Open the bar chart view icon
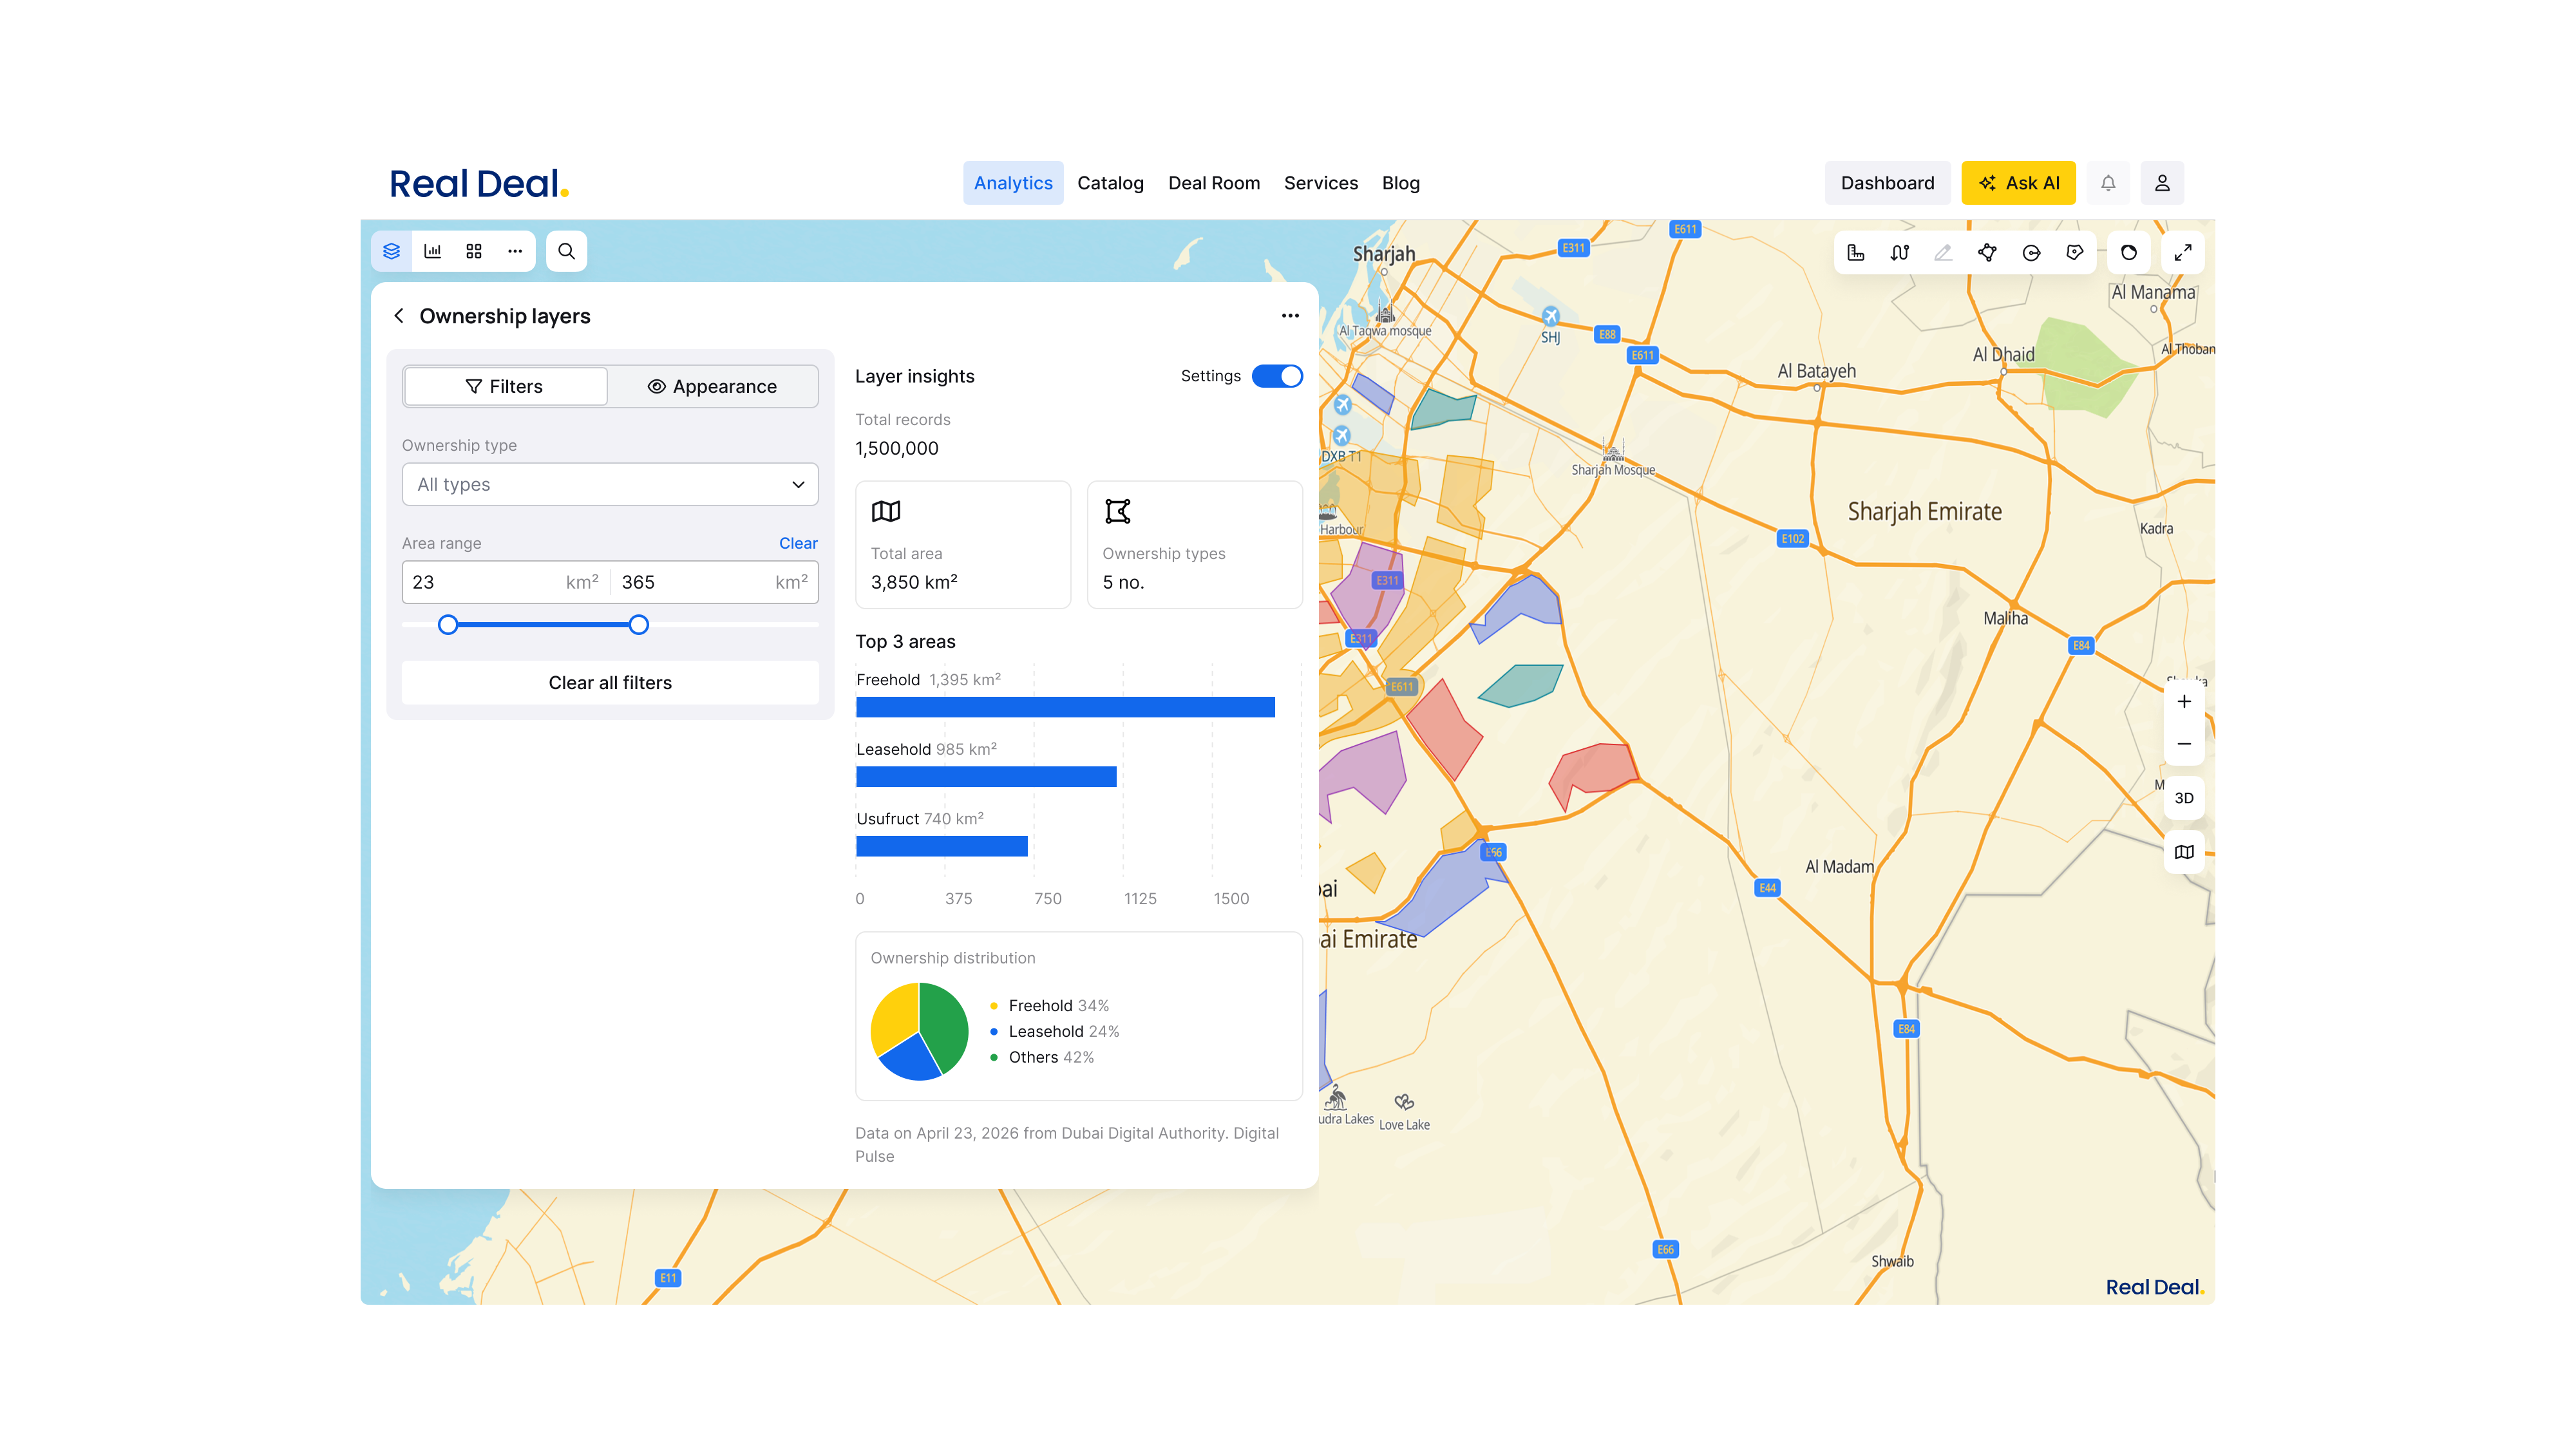This screenshot has height=1449, width=2576. (x=433, y=251)
